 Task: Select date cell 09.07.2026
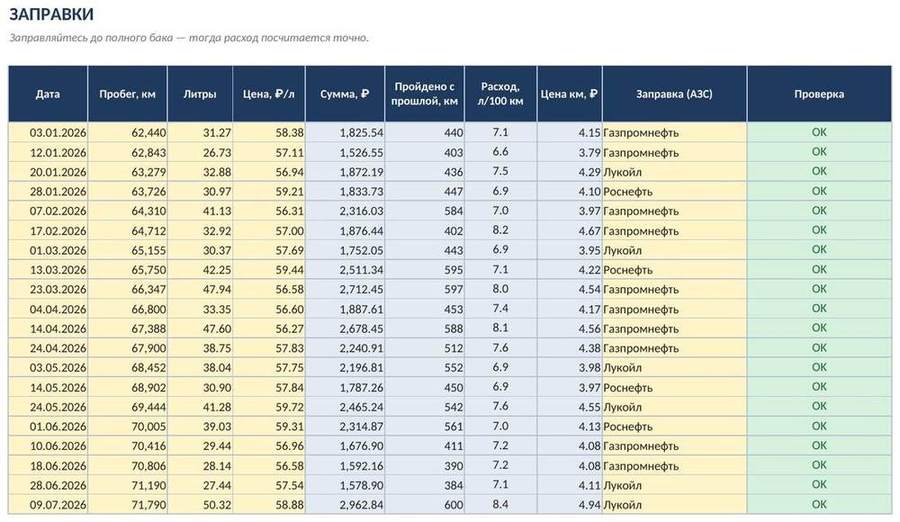click(48, 505)
